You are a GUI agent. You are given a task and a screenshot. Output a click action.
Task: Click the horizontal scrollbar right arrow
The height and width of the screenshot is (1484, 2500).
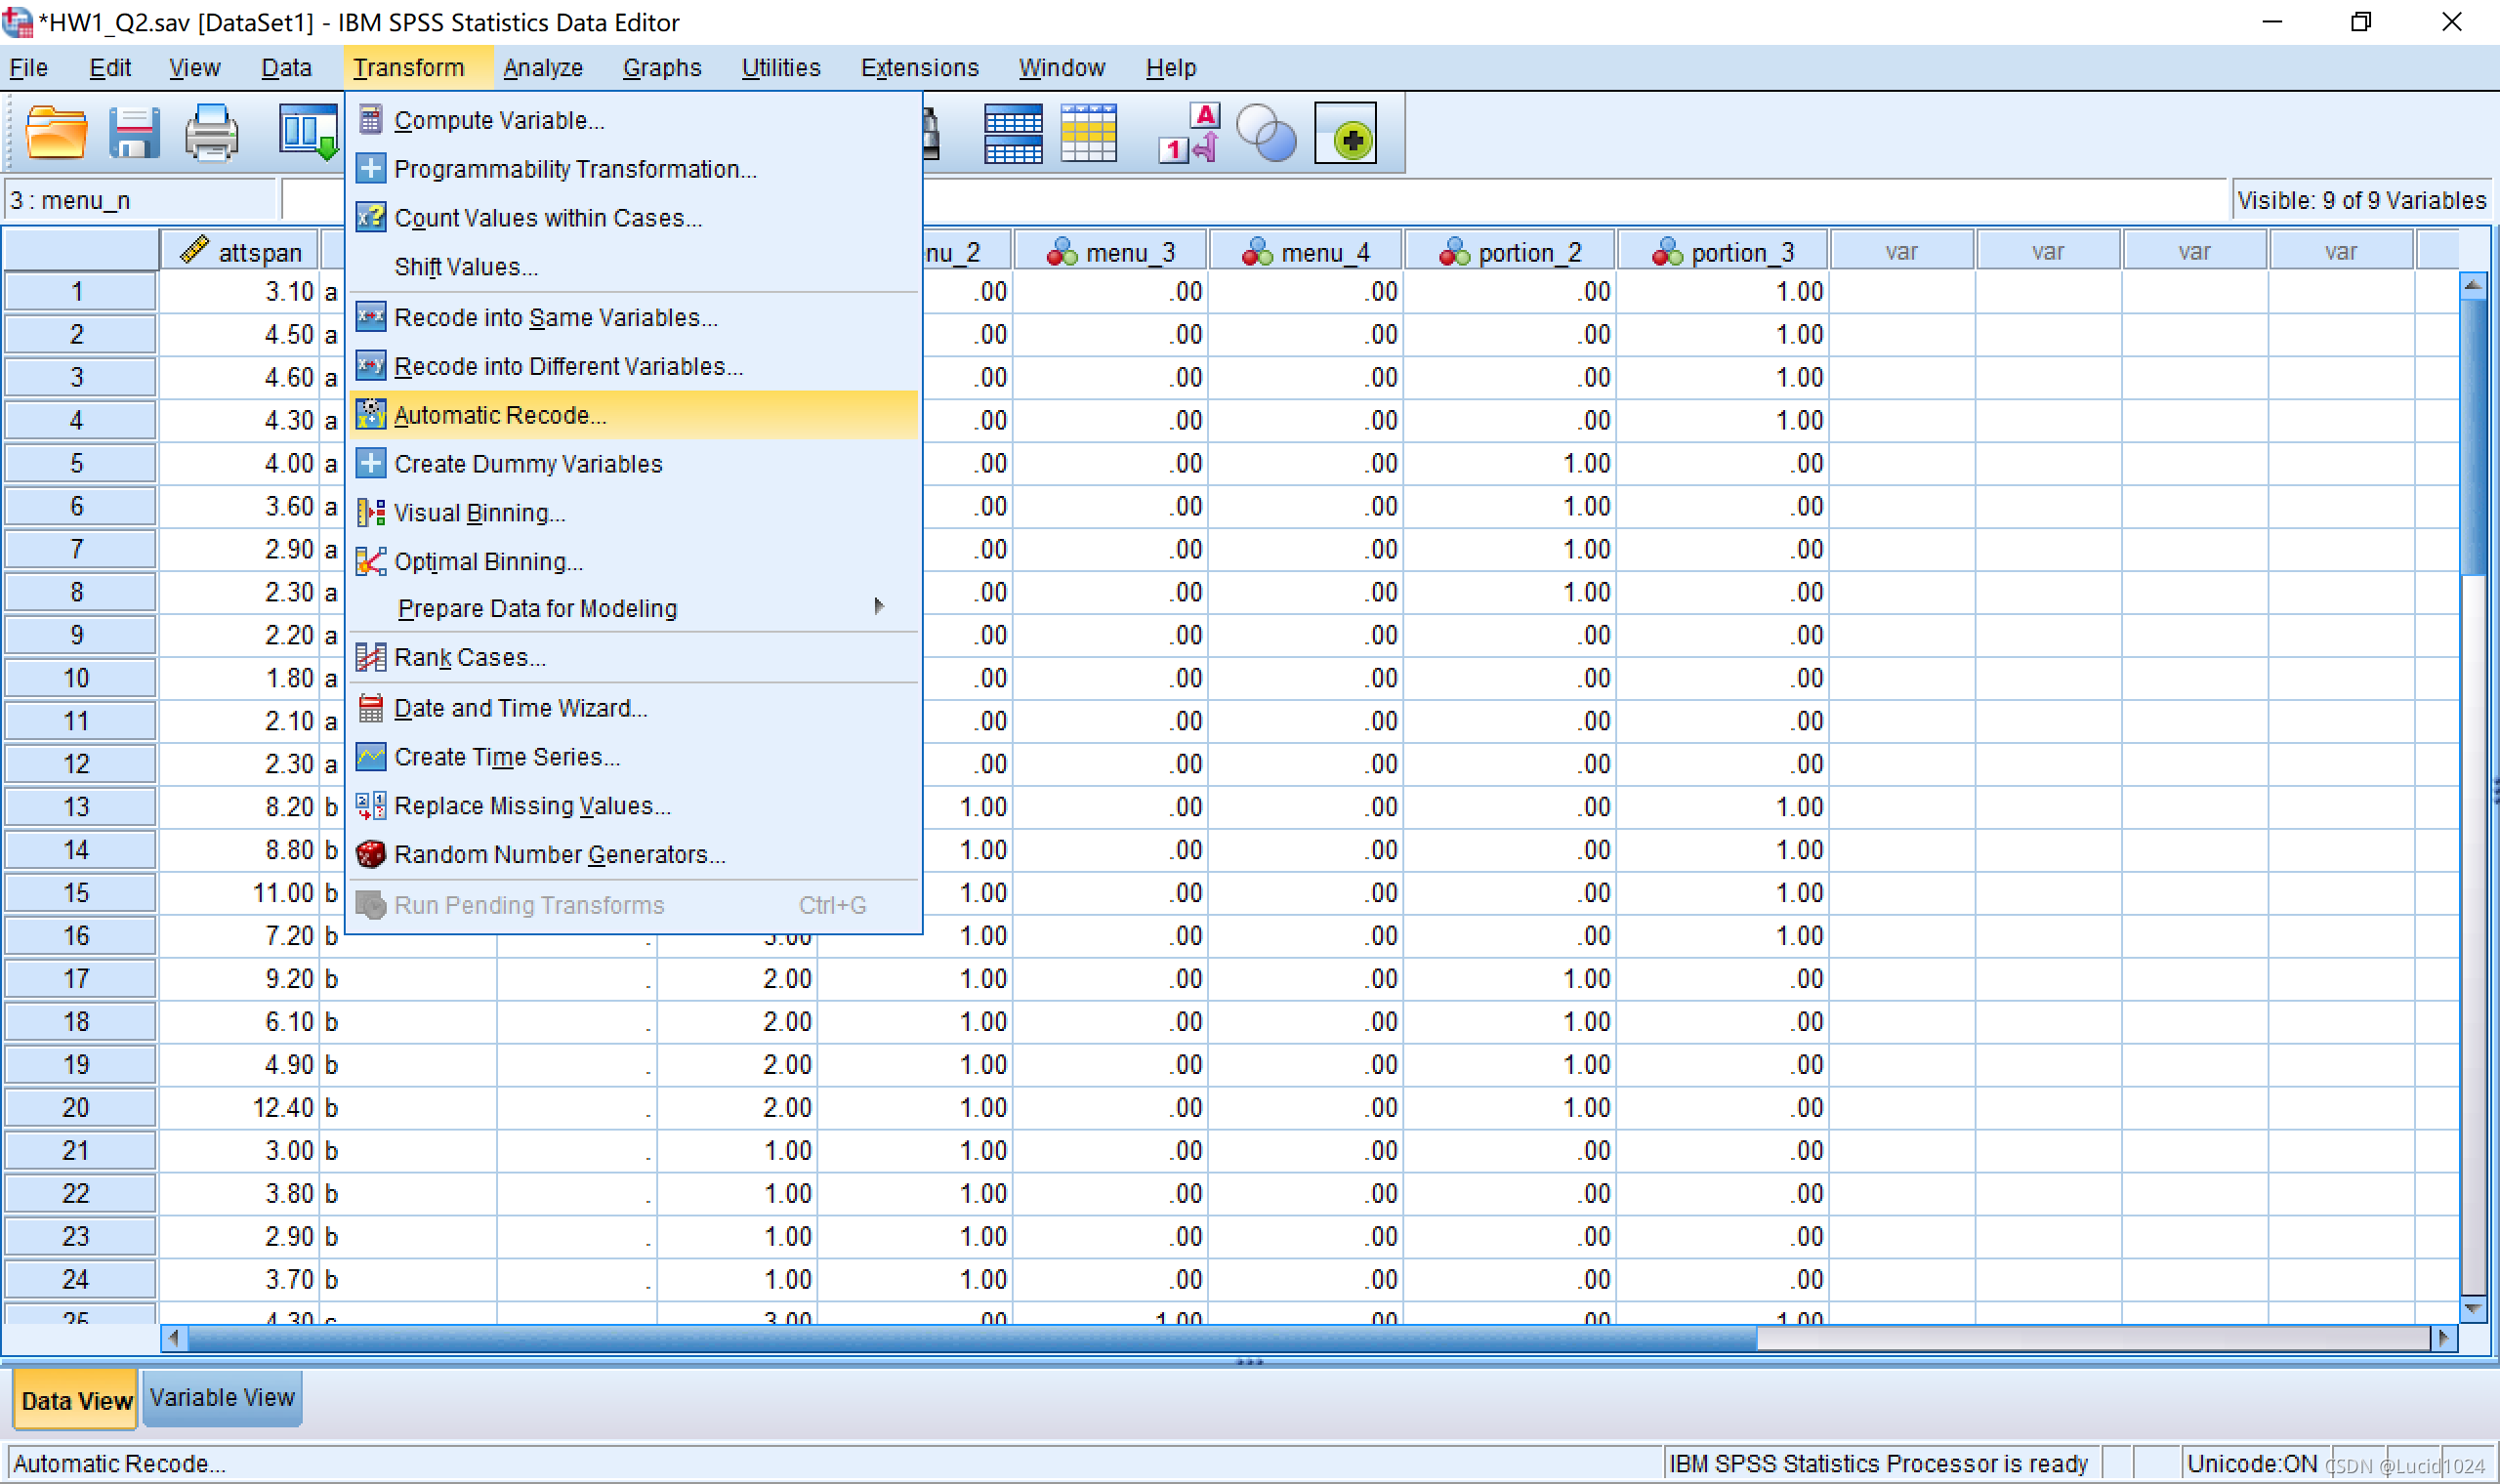tap(2443, 1338)
